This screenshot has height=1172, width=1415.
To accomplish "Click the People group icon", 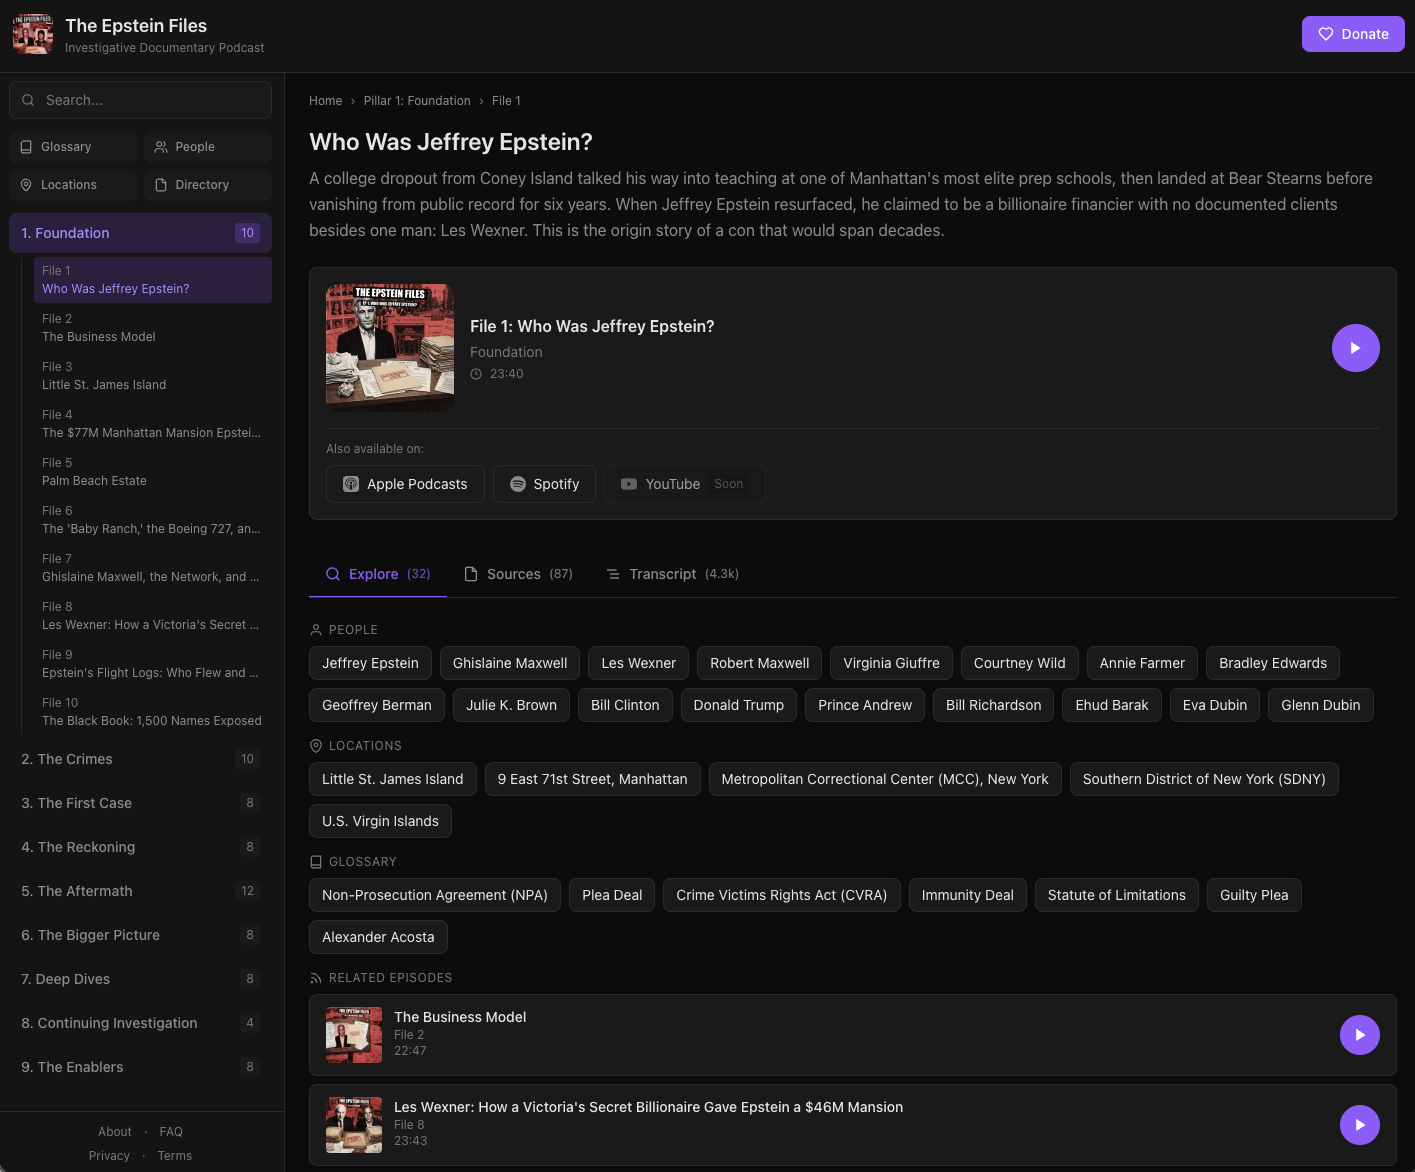I will tap(161, 147).
